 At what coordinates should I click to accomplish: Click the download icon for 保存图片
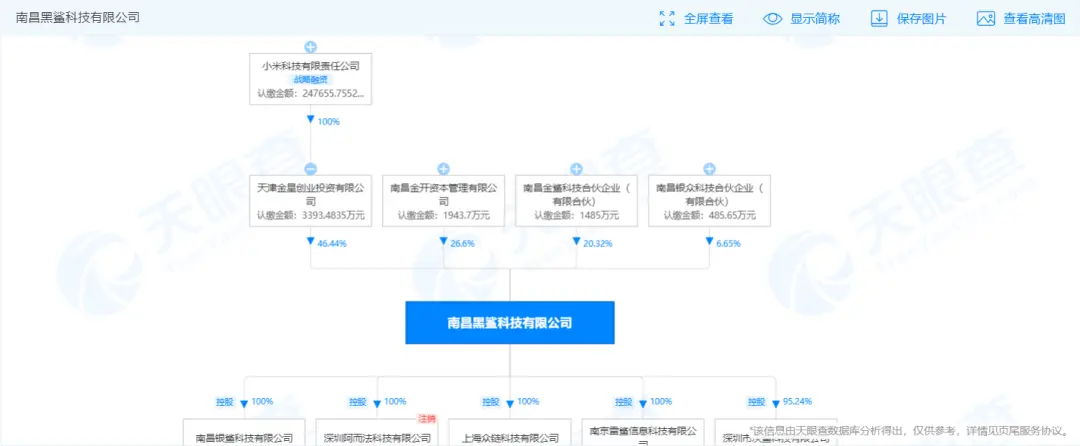point(879,19)
